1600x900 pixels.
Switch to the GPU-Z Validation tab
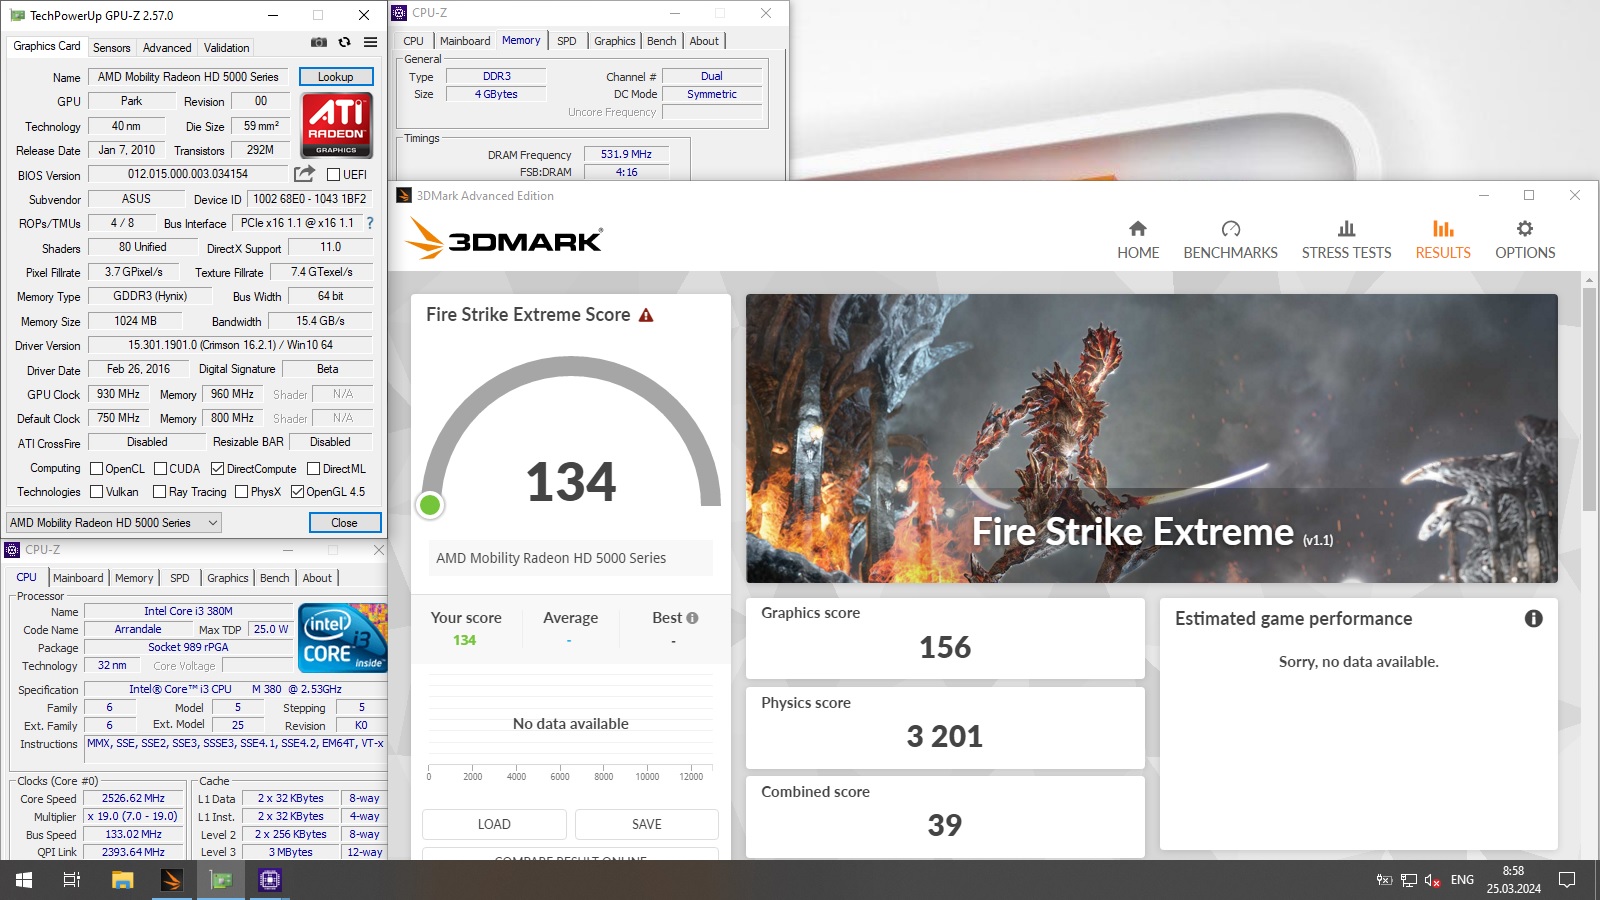point(227,48)
